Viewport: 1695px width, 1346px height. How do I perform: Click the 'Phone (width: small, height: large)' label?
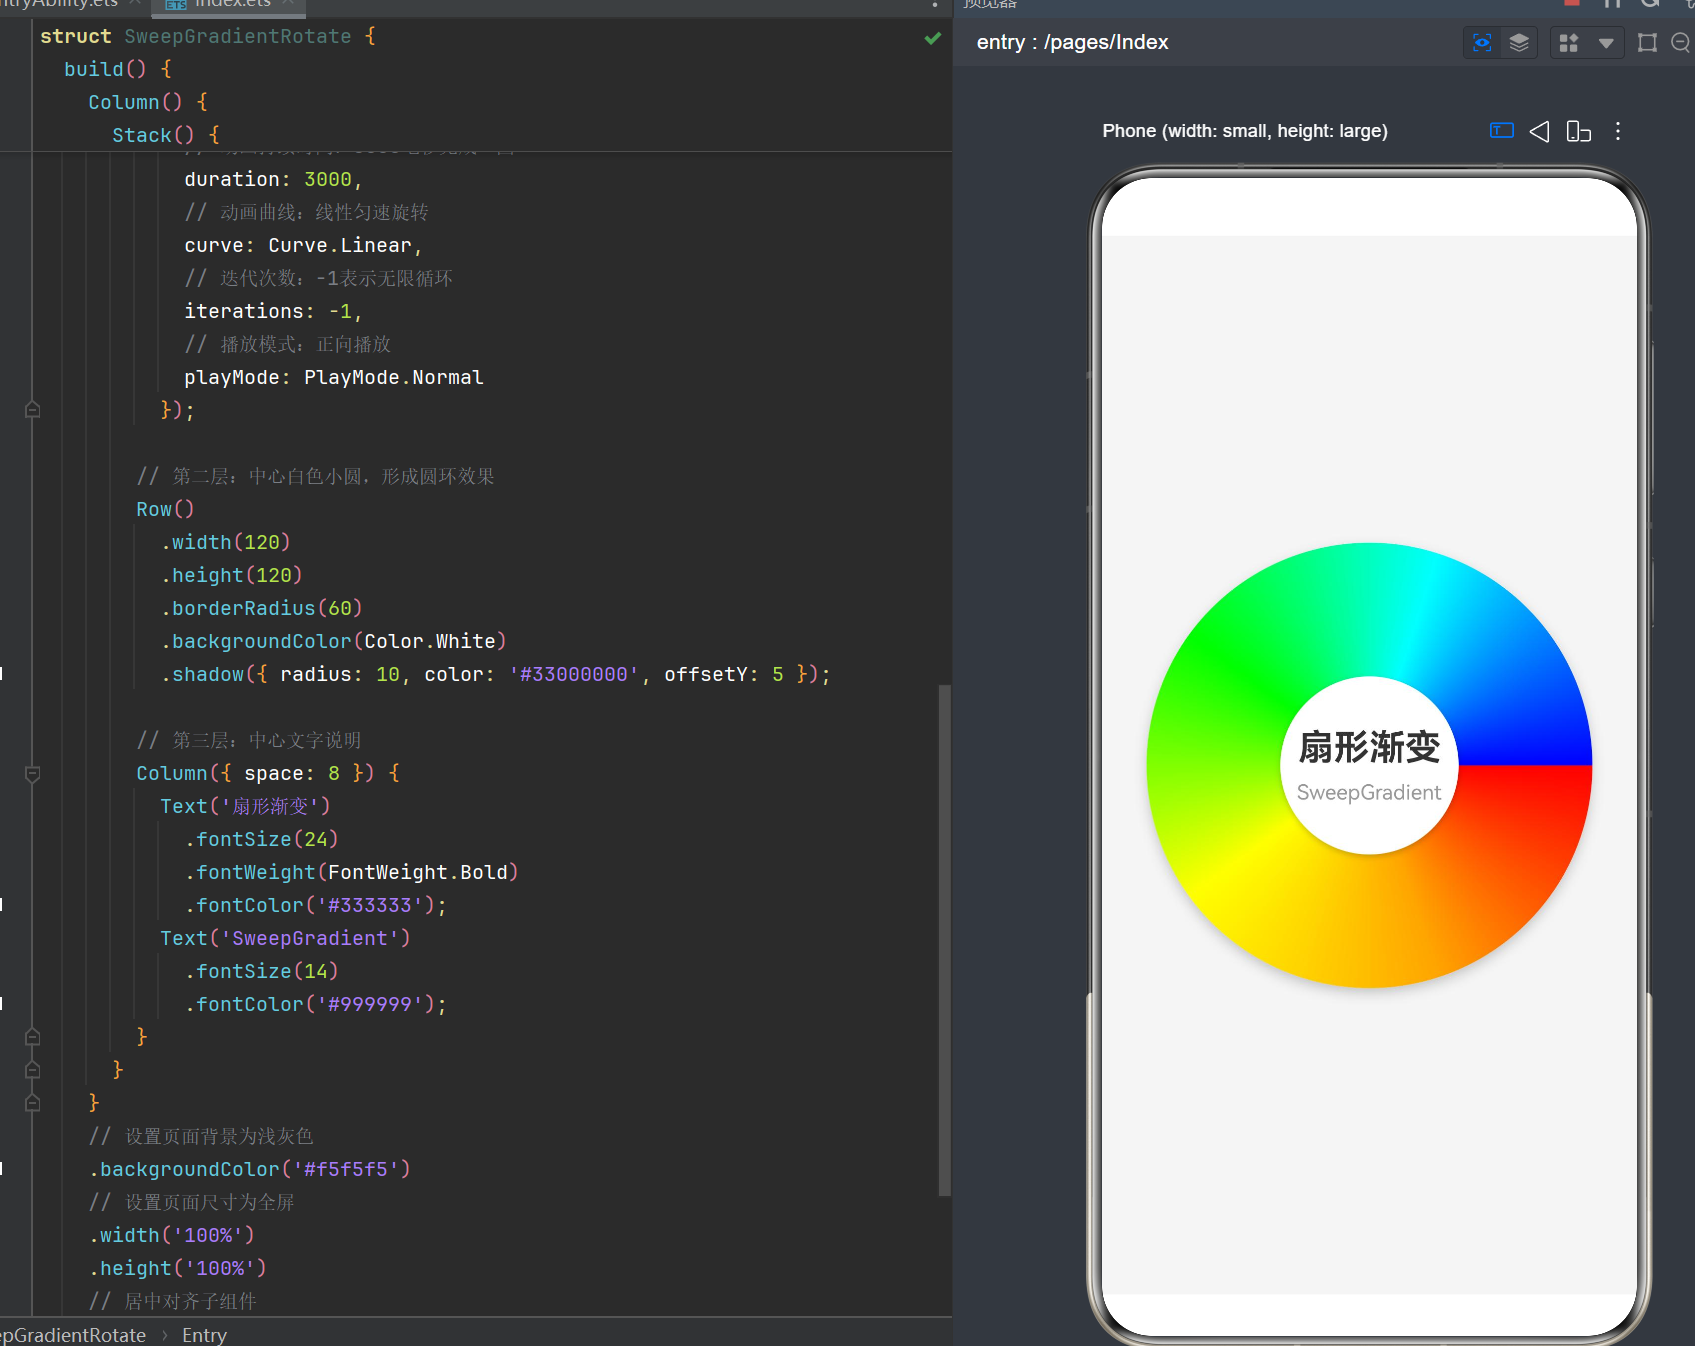[1245, 131]
